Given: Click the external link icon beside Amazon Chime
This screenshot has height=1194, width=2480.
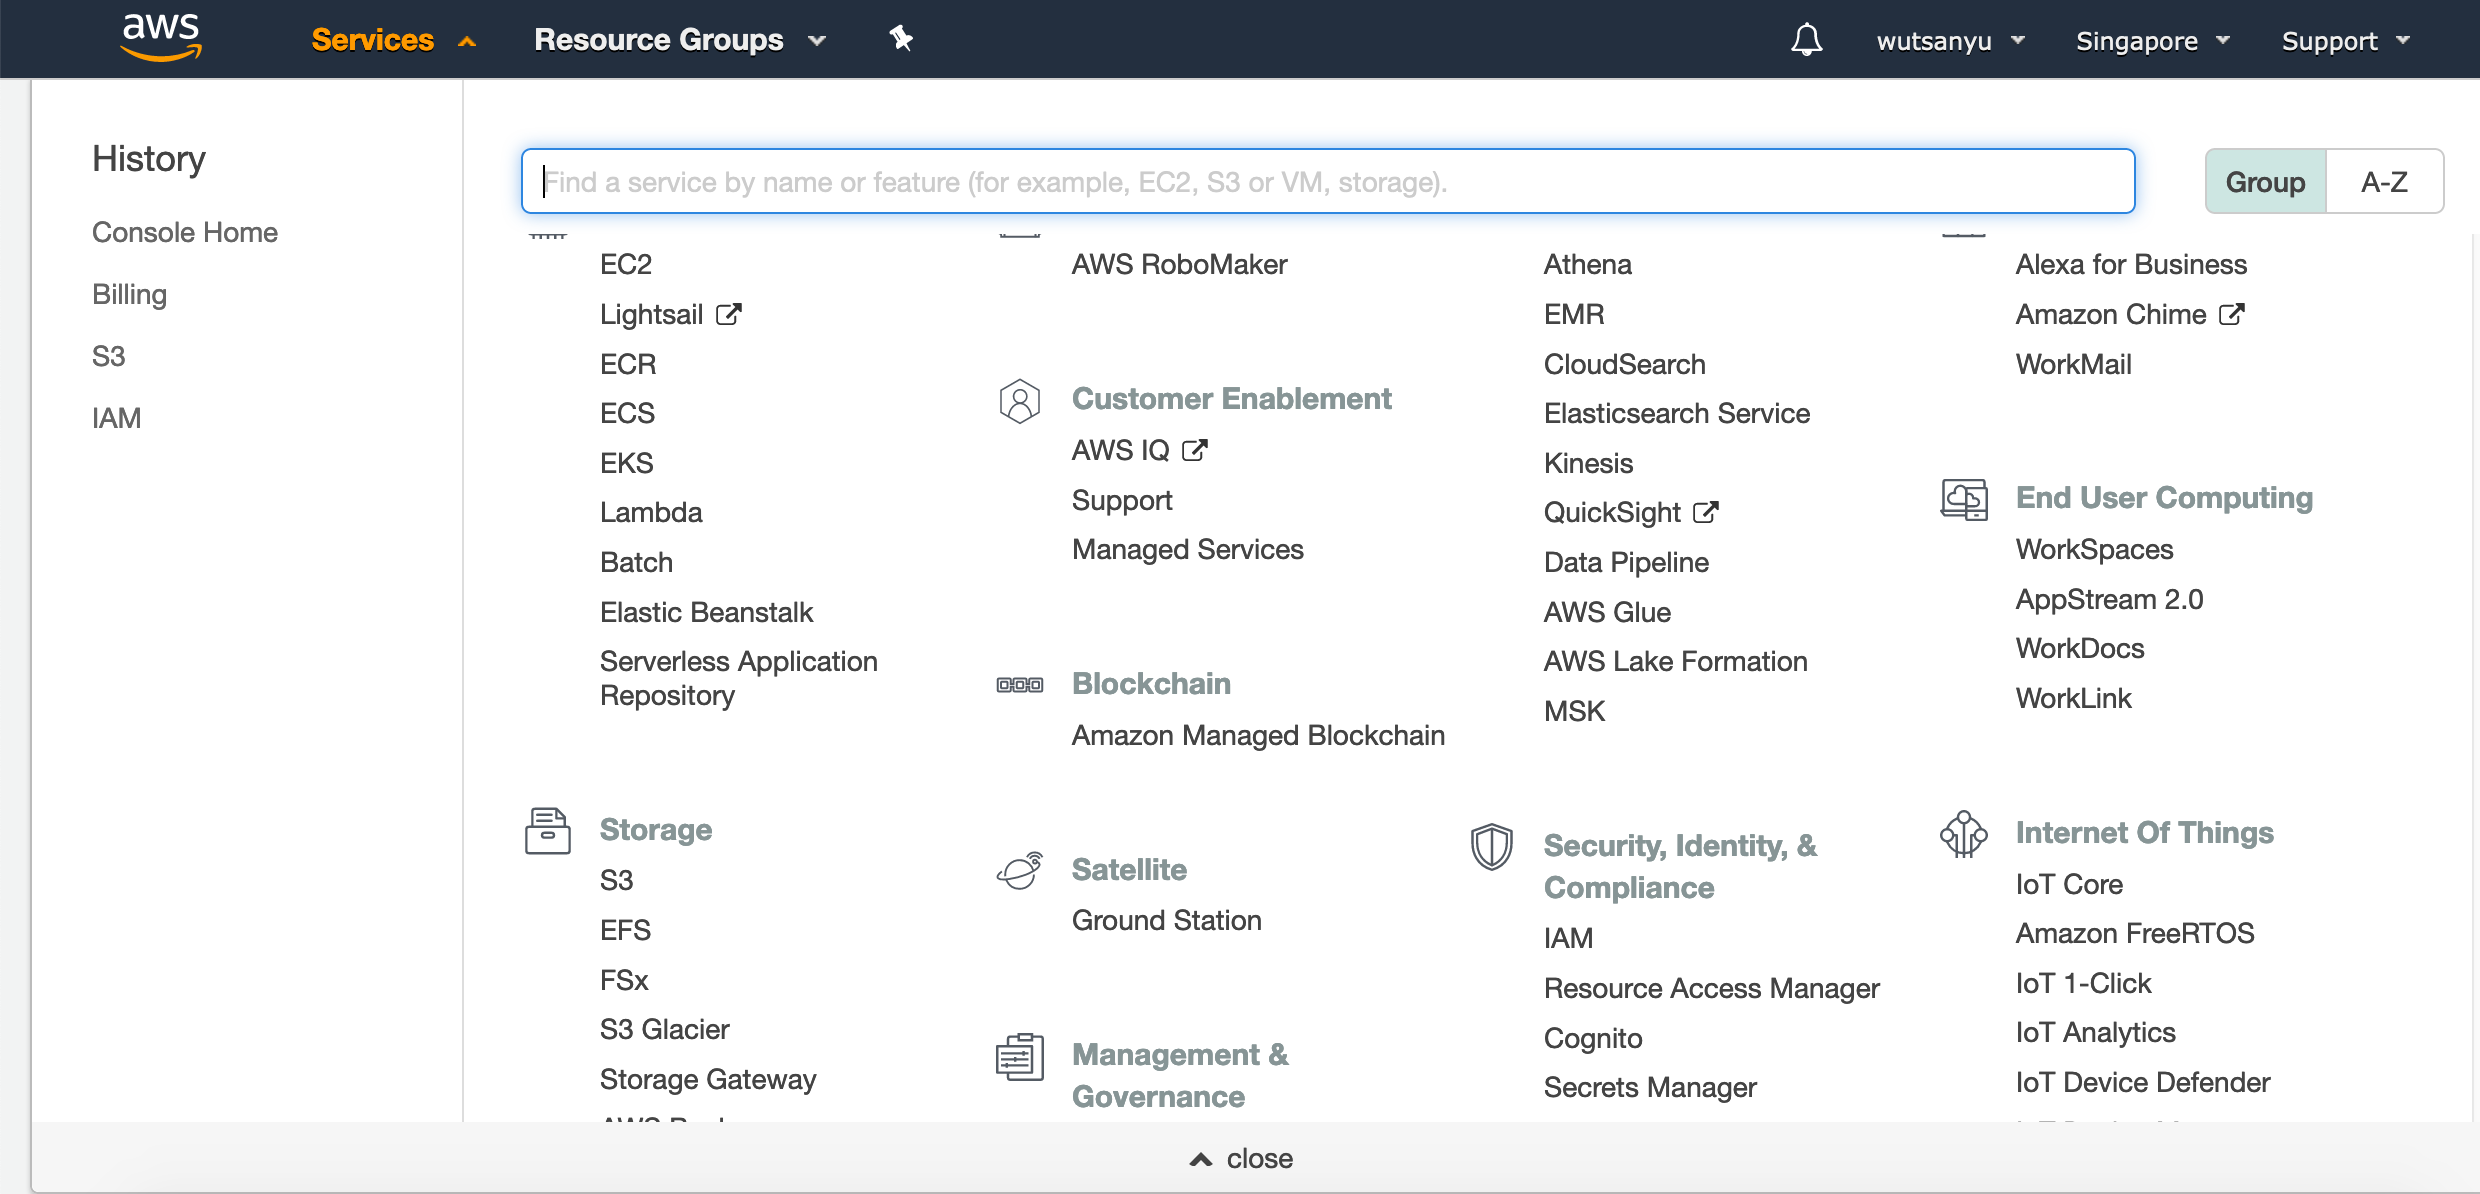Looking at the screenshot, I should tap(2232, 314).
